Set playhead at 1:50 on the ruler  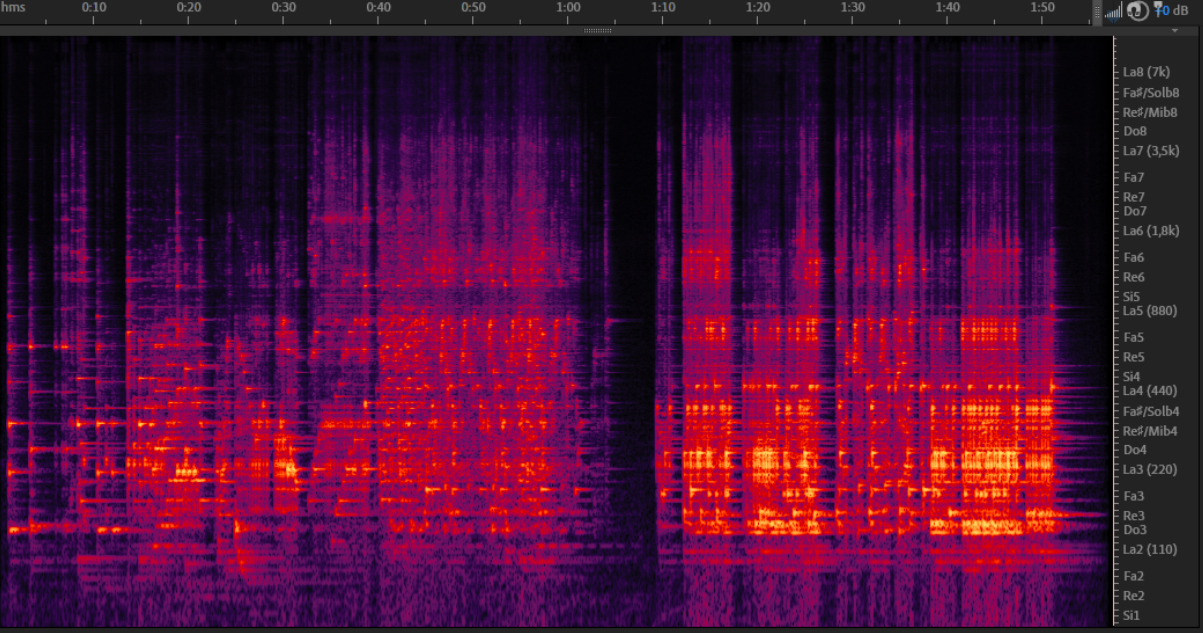tap(1042, 7)
